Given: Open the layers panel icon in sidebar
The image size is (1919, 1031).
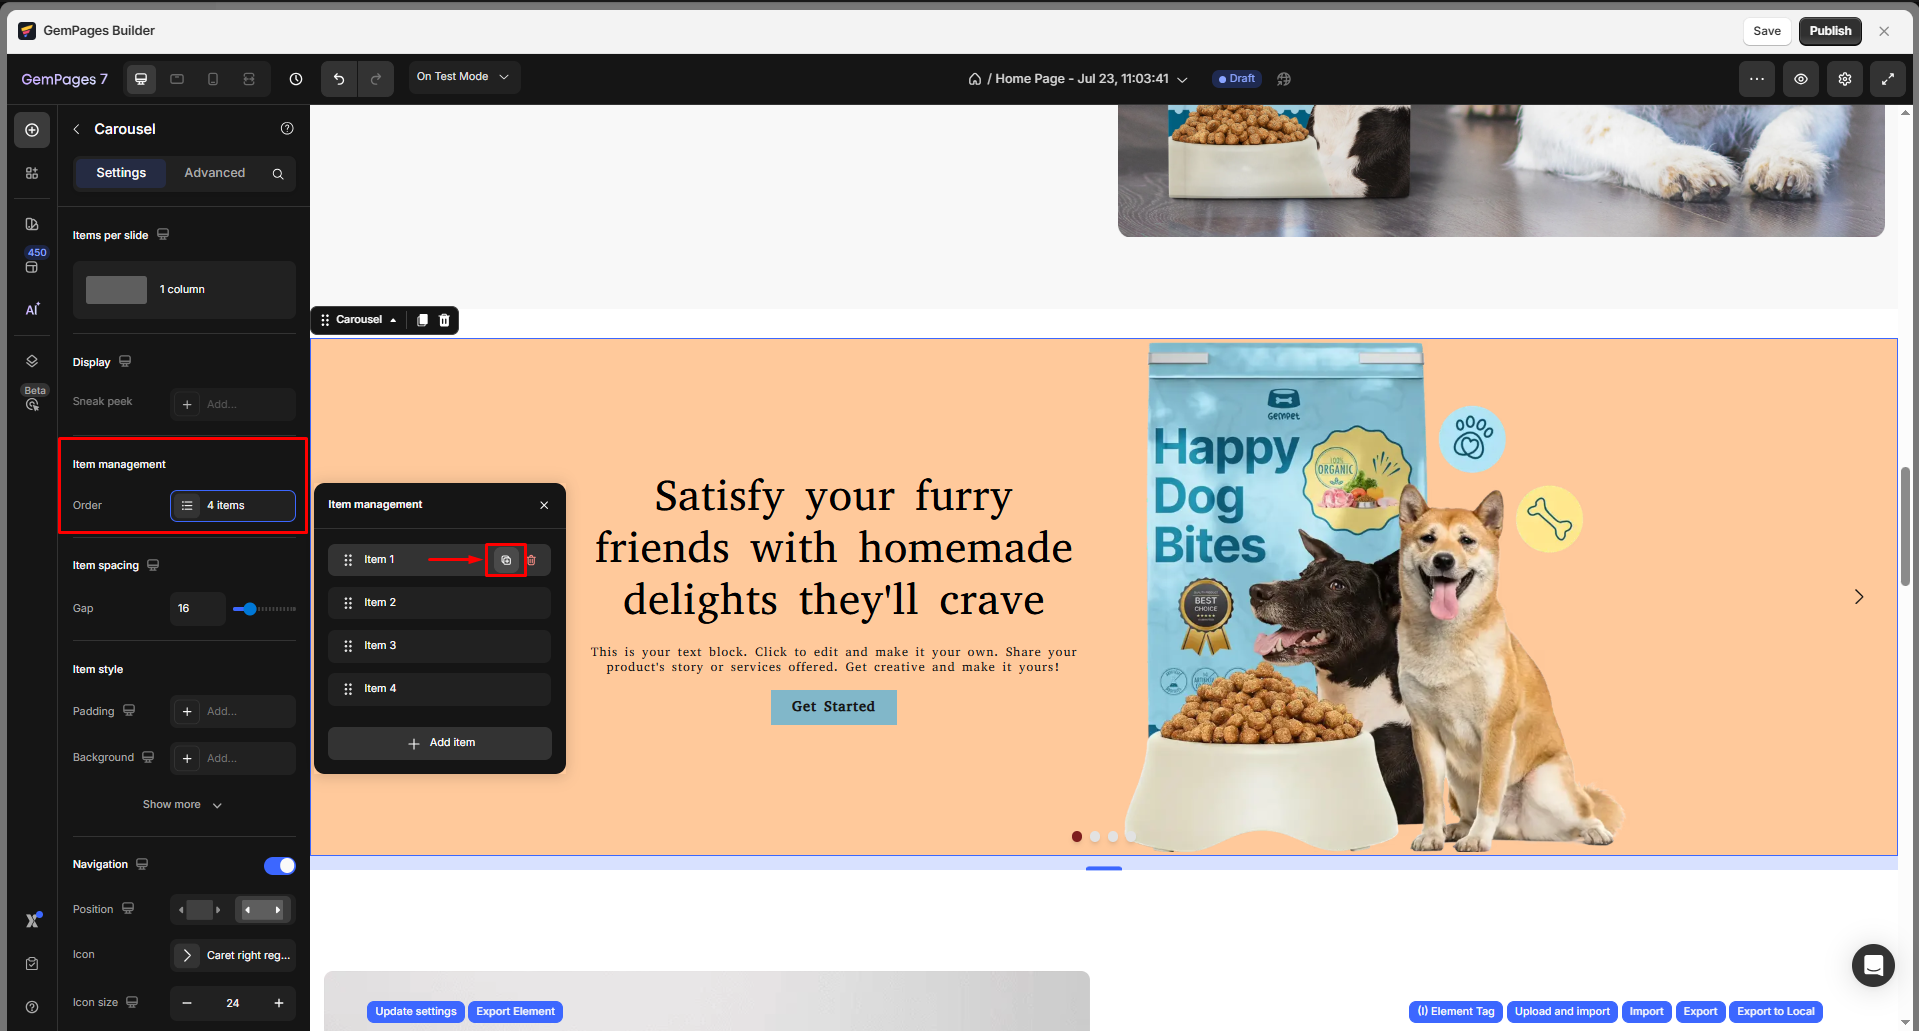Looking at the screenshot, I should [x=32, y=361].
